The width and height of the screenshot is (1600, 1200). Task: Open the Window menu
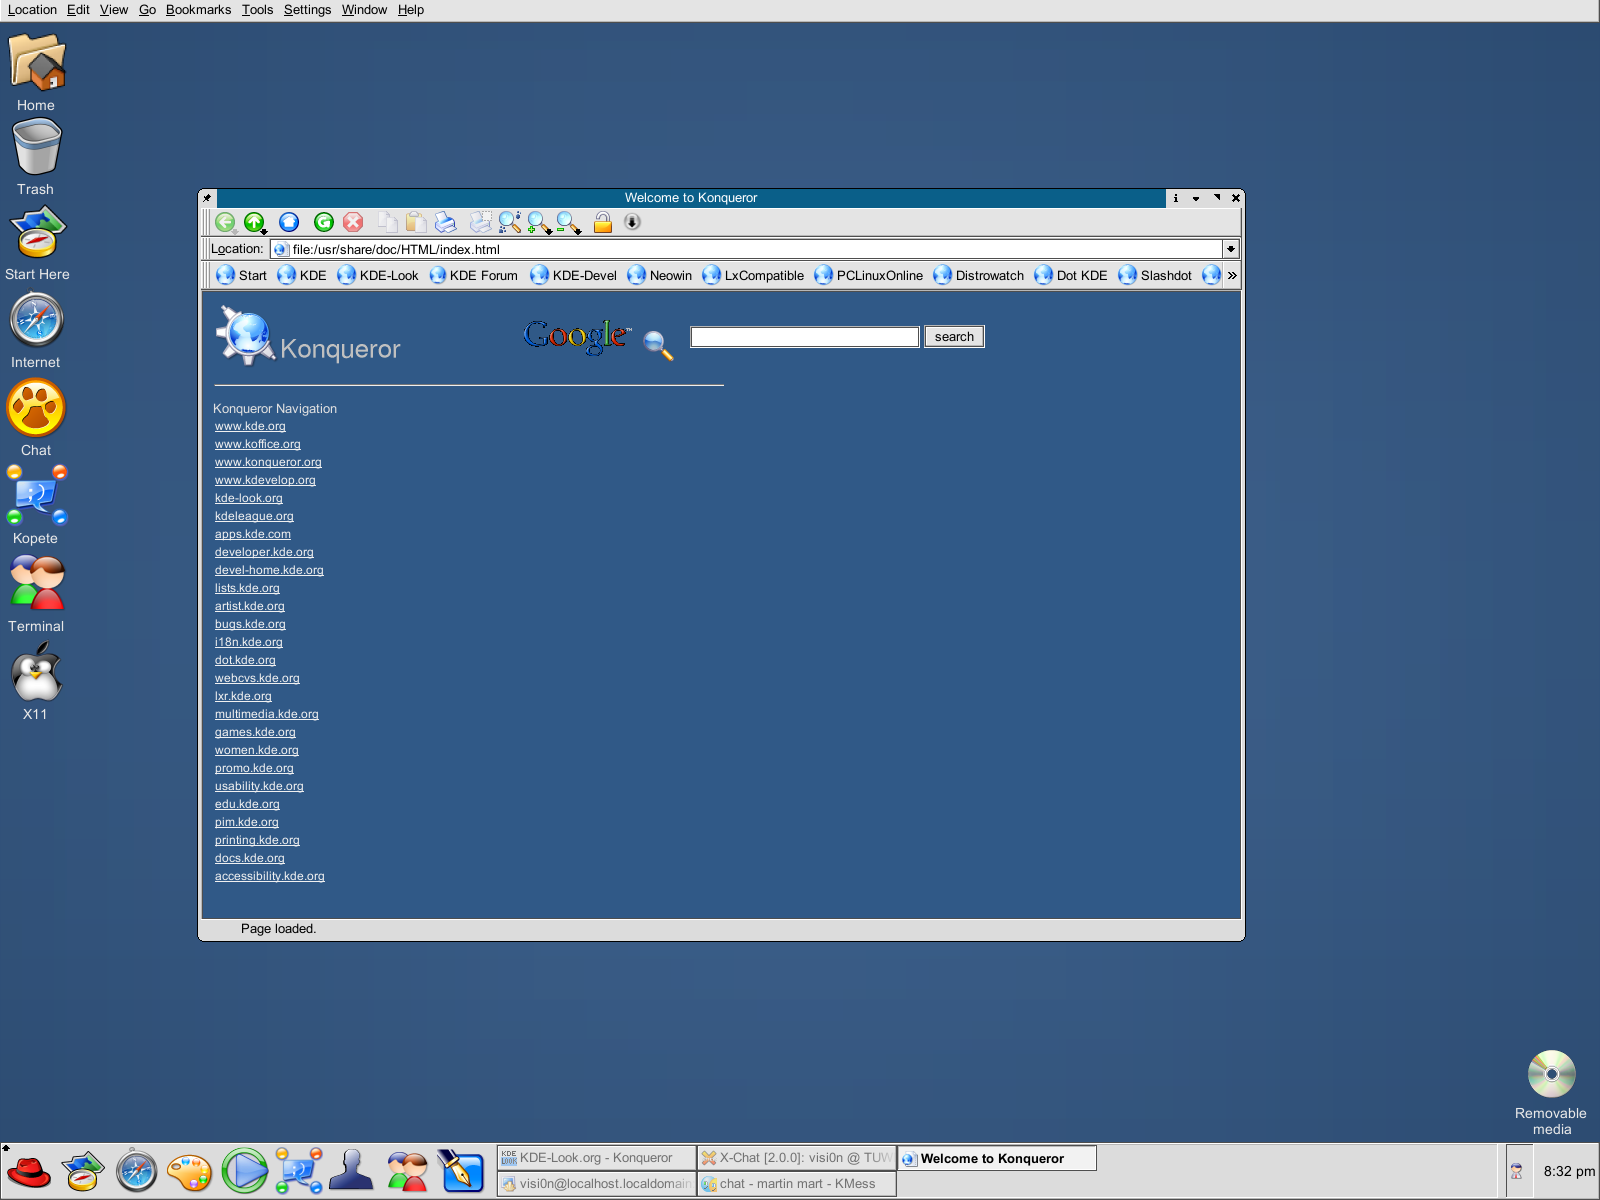click(x=364, y=10)
